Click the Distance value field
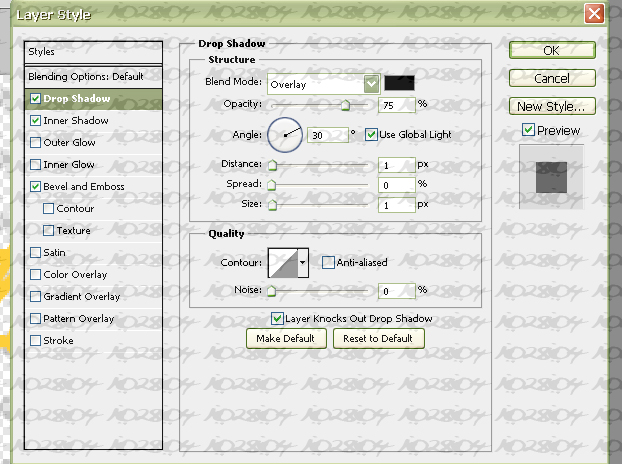 click(397, 165)
